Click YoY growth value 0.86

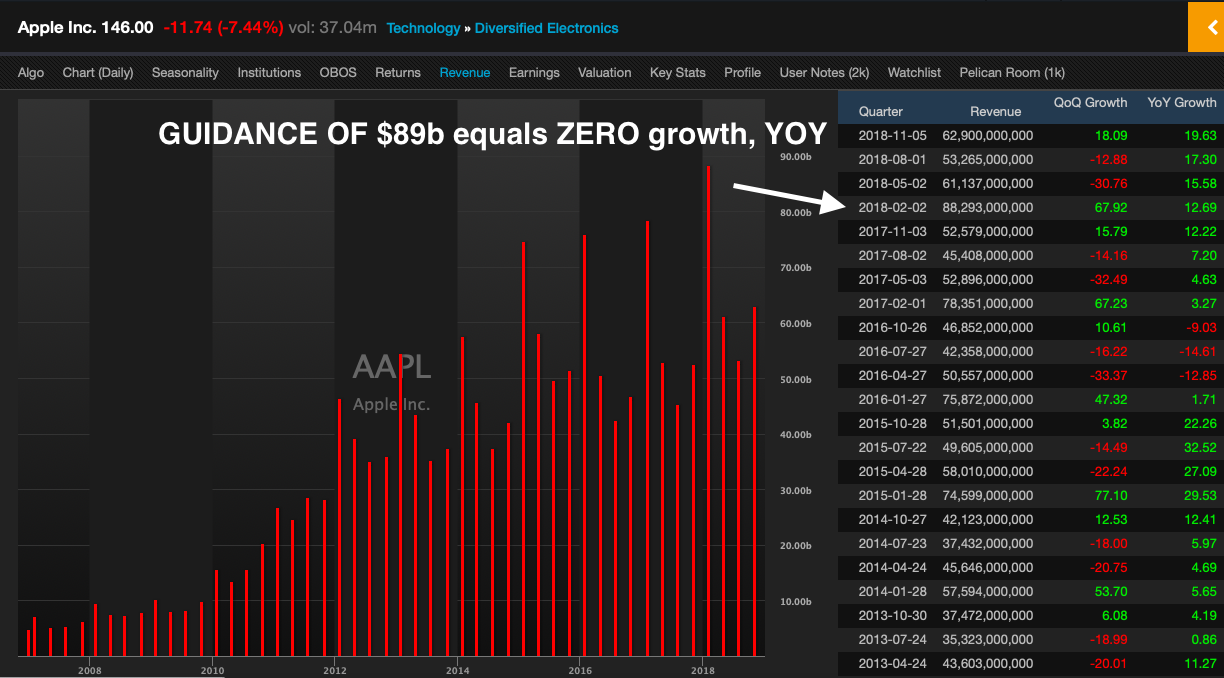pos(1204,639)
